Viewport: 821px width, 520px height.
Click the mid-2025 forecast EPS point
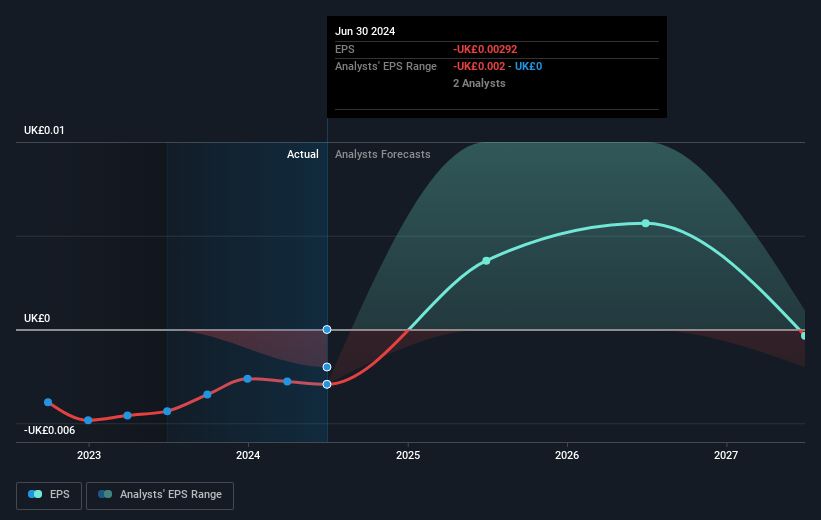coord(486,261)
